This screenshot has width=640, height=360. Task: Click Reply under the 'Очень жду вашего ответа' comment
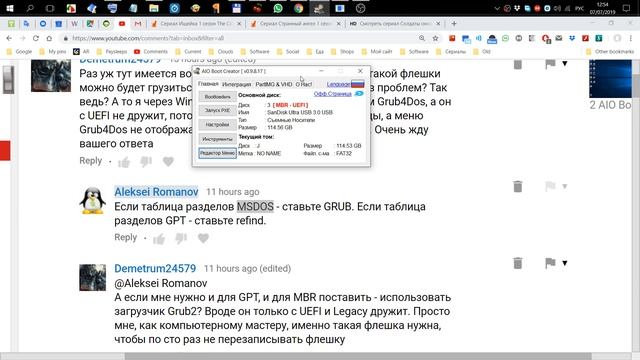91,160
